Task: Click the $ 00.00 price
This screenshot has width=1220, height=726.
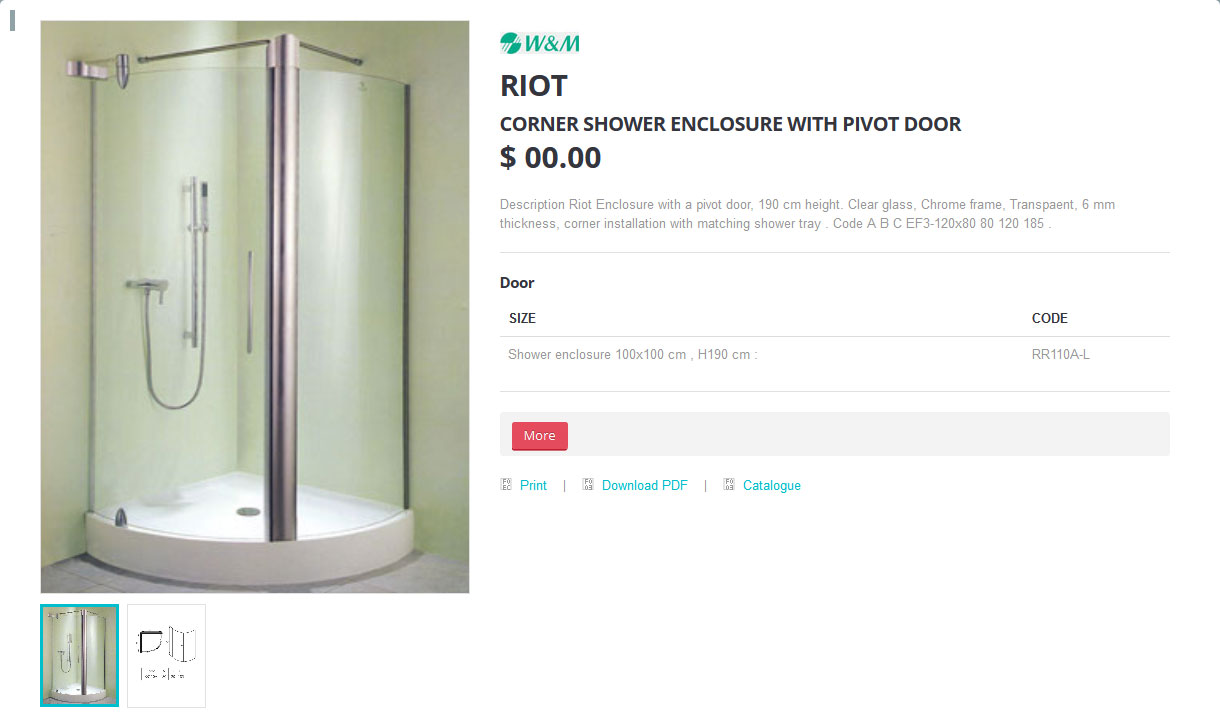Action: tap(551, 158)
